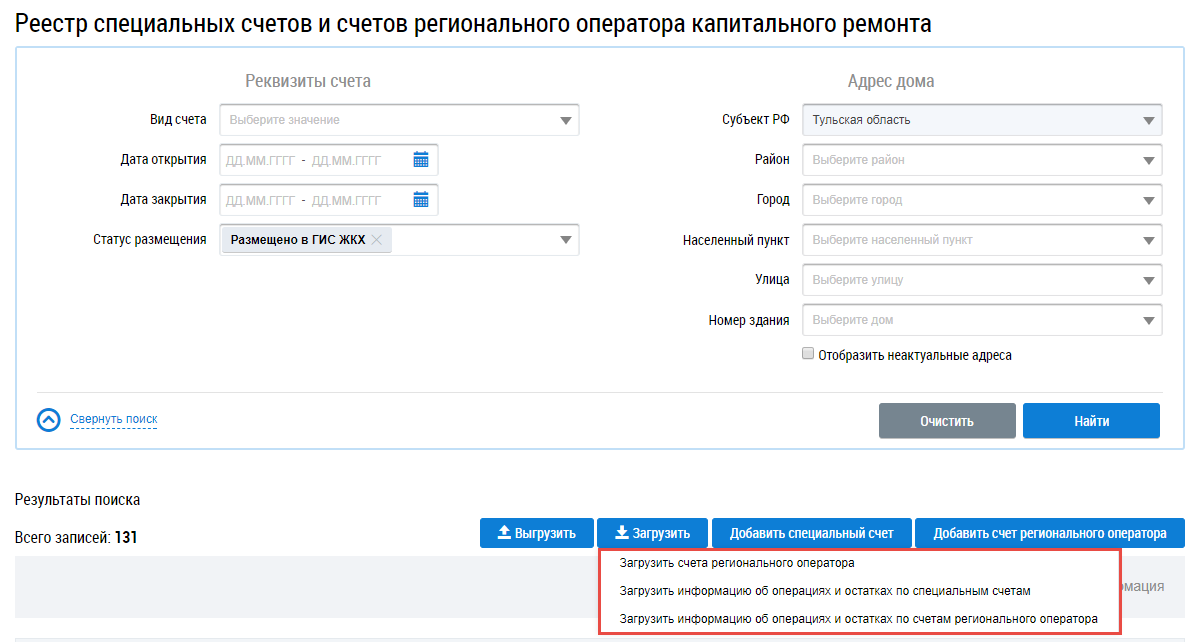Screen dimensions: 1204x642
Task: Click the circular collapse arrow icon
Action: 49,420
